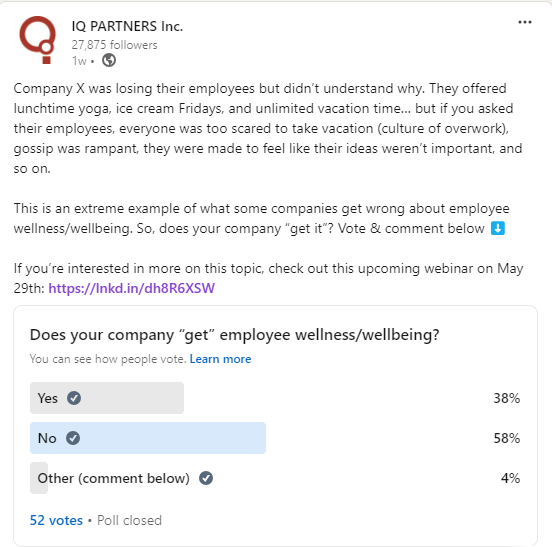Click the 4% result for Other

click(x=510, y=478)
